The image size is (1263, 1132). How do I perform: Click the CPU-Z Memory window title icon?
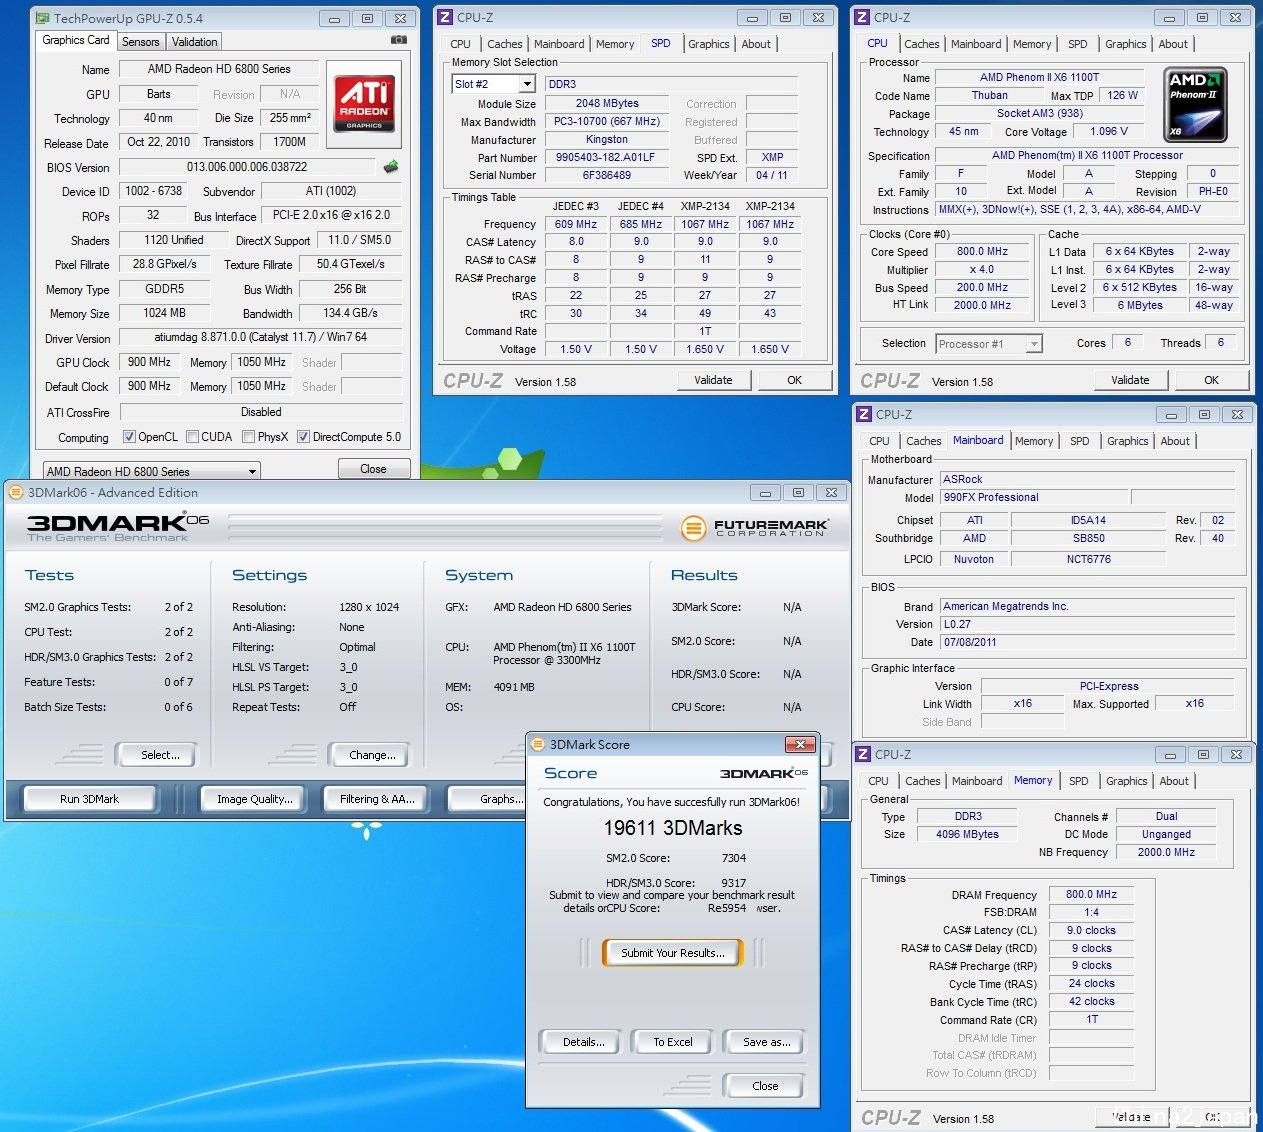864,754
